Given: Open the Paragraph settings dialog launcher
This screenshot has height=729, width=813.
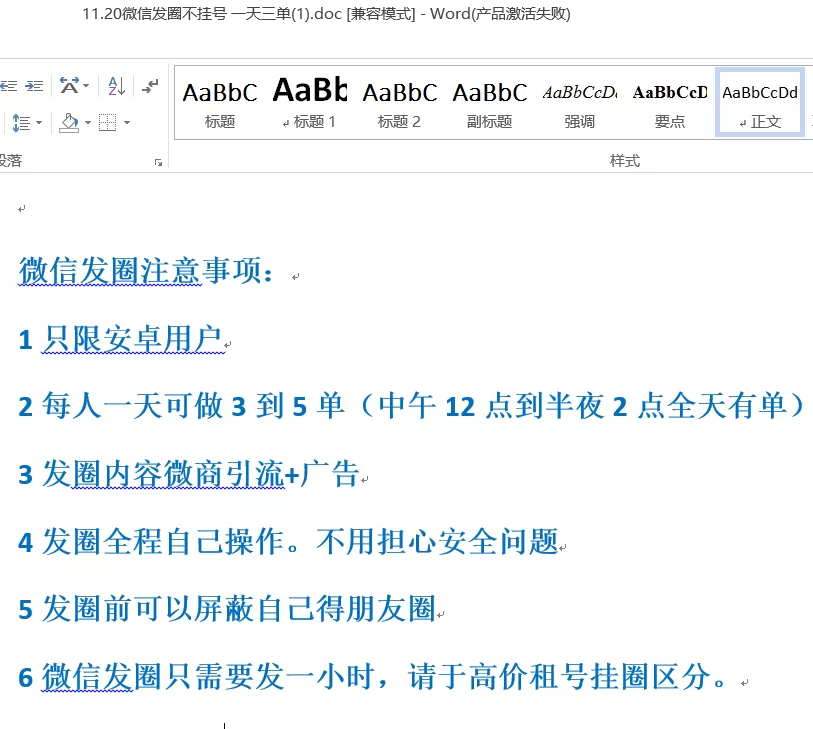Looking at the screenshot, I should coord(158,161).
